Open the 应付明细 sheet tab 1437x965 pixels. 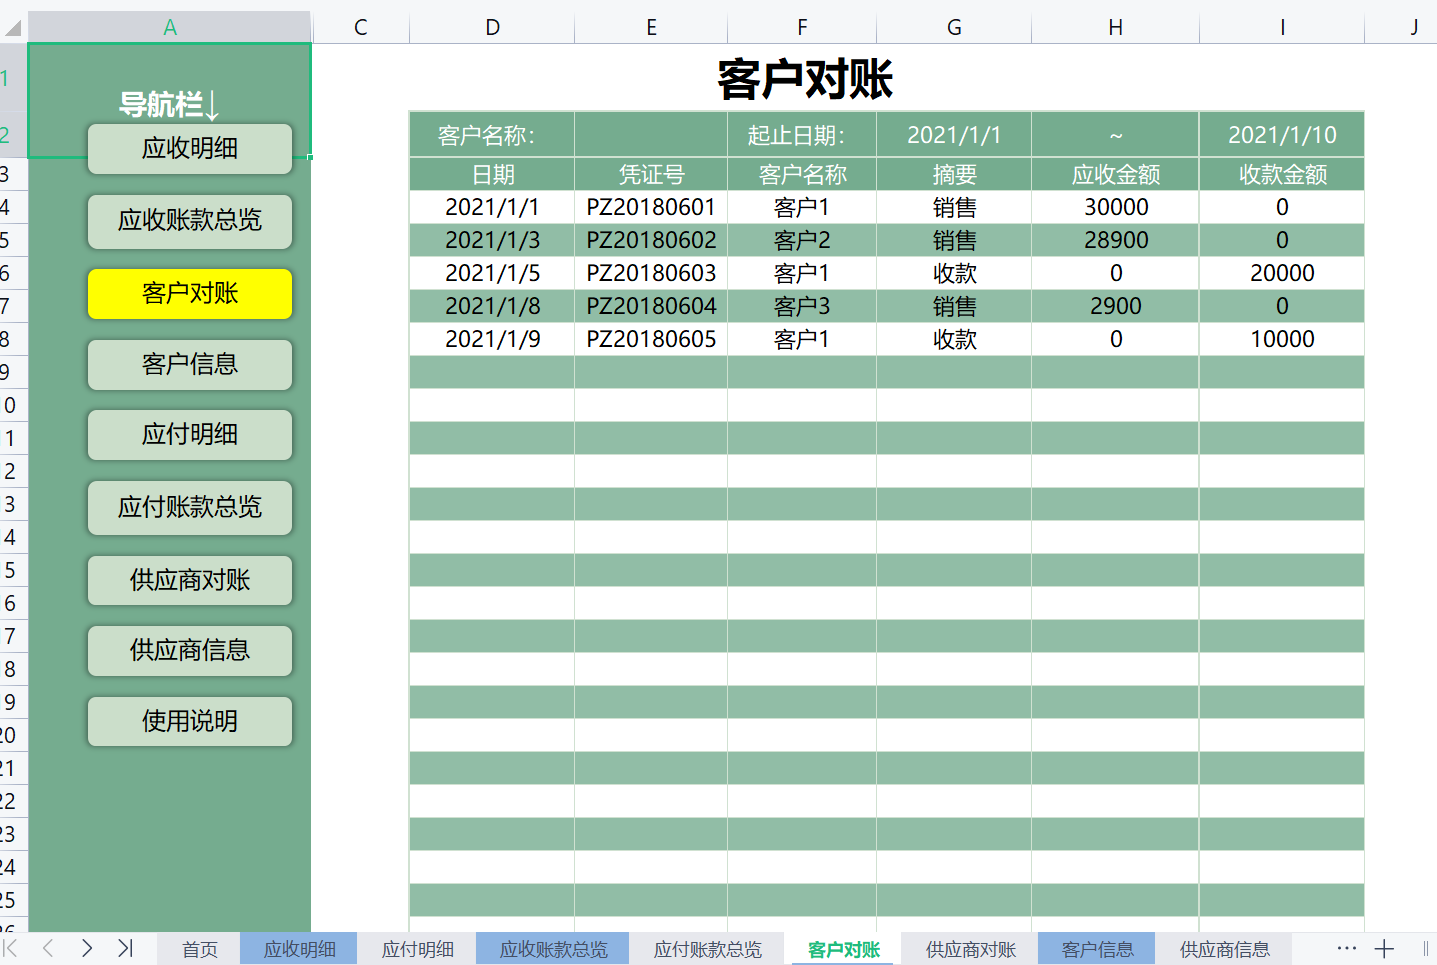tap(417, 949)
